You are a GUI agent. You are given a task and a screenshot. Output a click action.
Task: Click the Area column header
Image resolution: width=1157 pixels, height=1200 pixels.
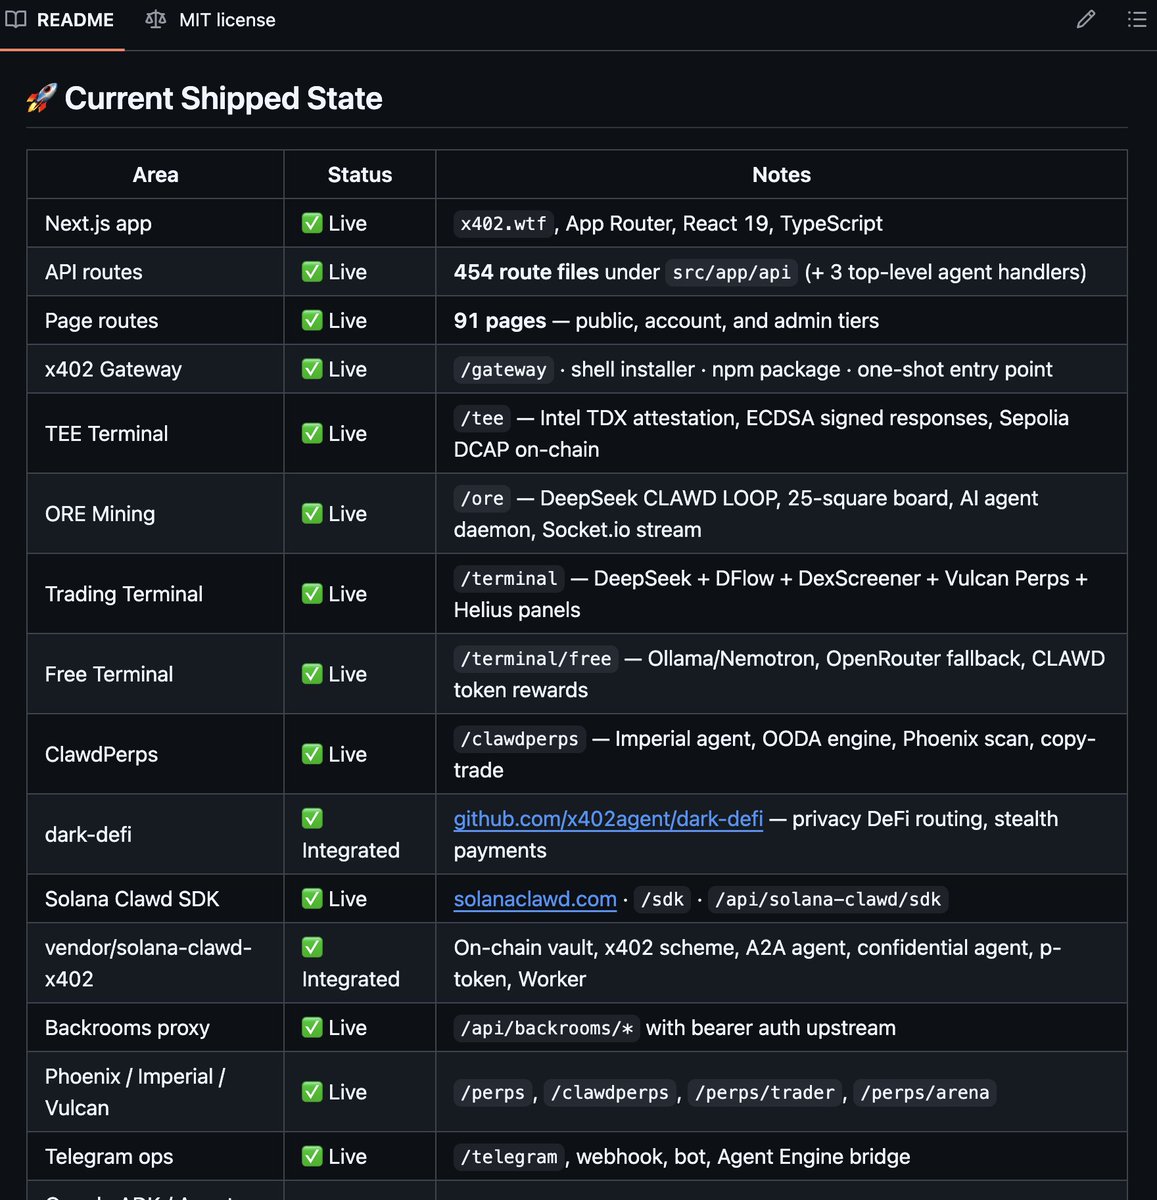[x=156, y=175]
